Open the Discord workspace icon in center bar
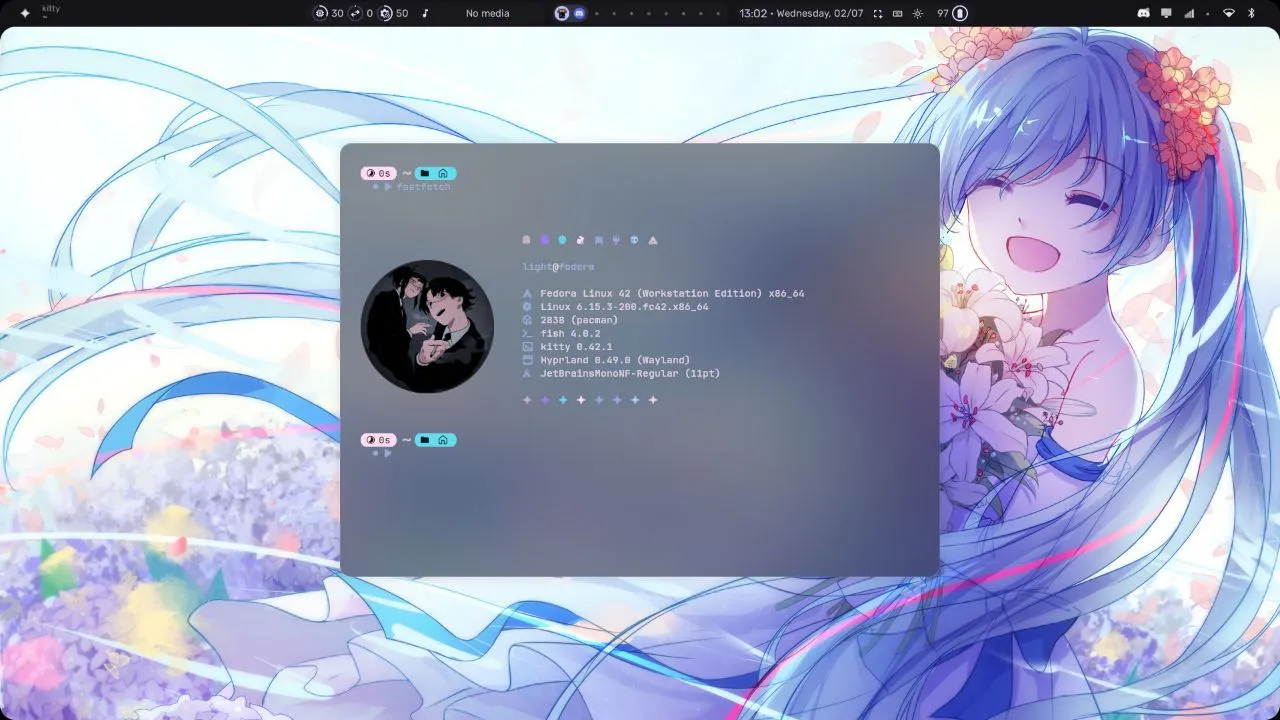This screenshot has width=1280, height=720. coord(578,13)
